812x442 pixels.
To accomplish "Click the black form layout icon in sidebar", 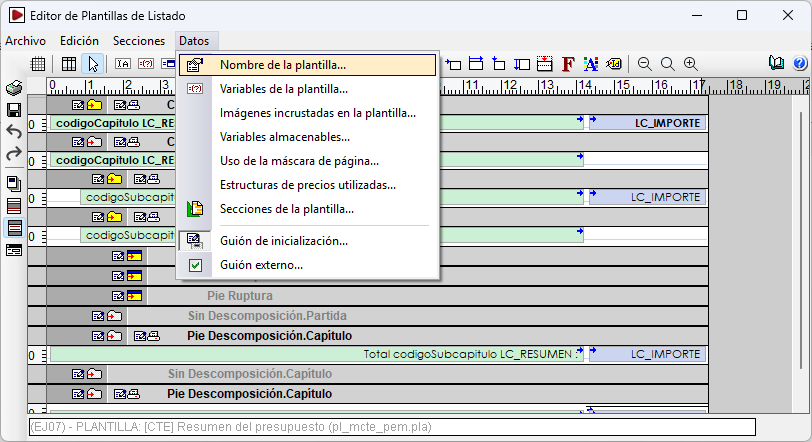I will [14, 251].
